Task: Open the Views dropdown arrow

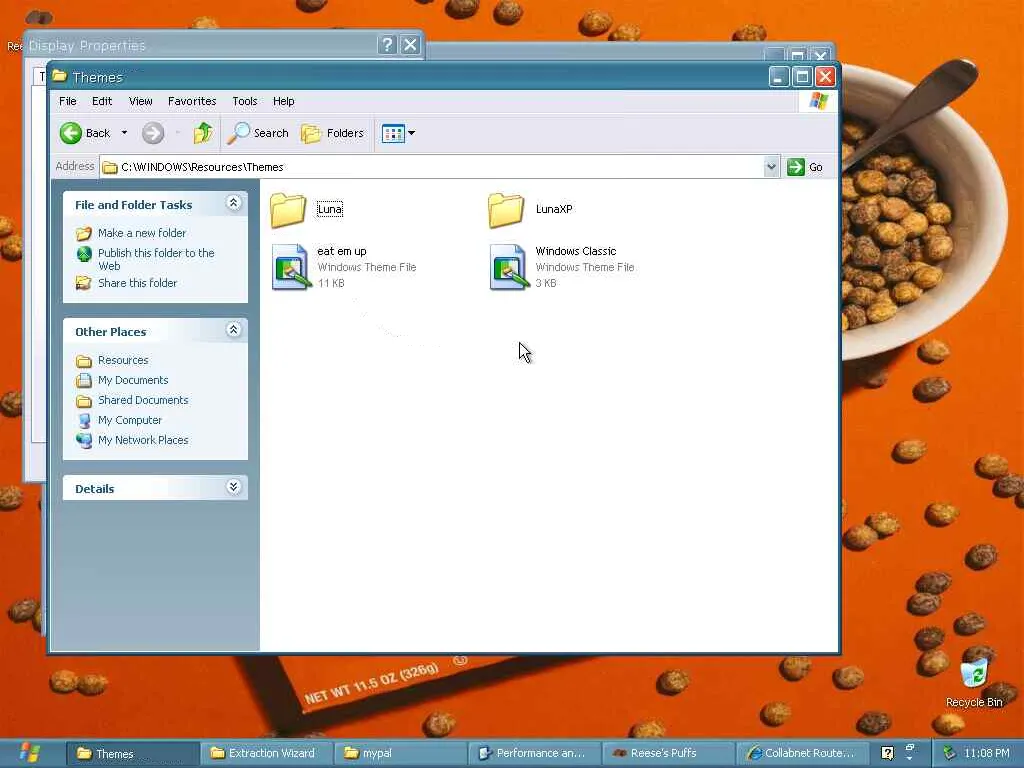Action: [x=411, y=133]
